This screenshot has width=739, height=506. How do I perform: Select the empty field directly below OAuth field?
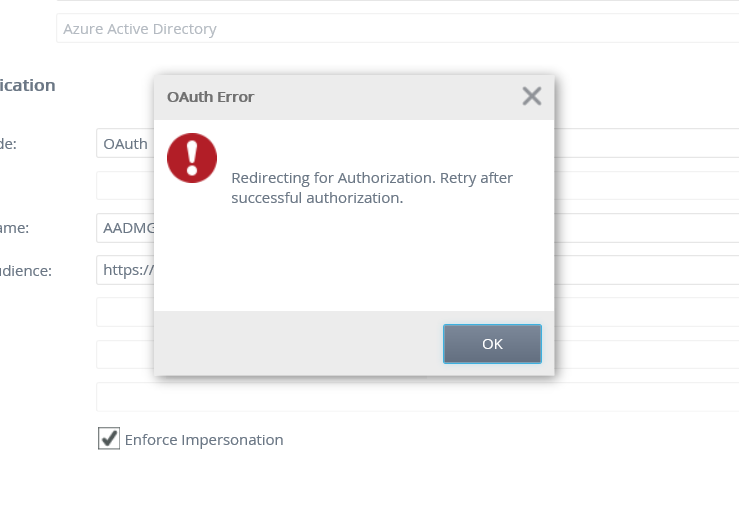point(125,186)
